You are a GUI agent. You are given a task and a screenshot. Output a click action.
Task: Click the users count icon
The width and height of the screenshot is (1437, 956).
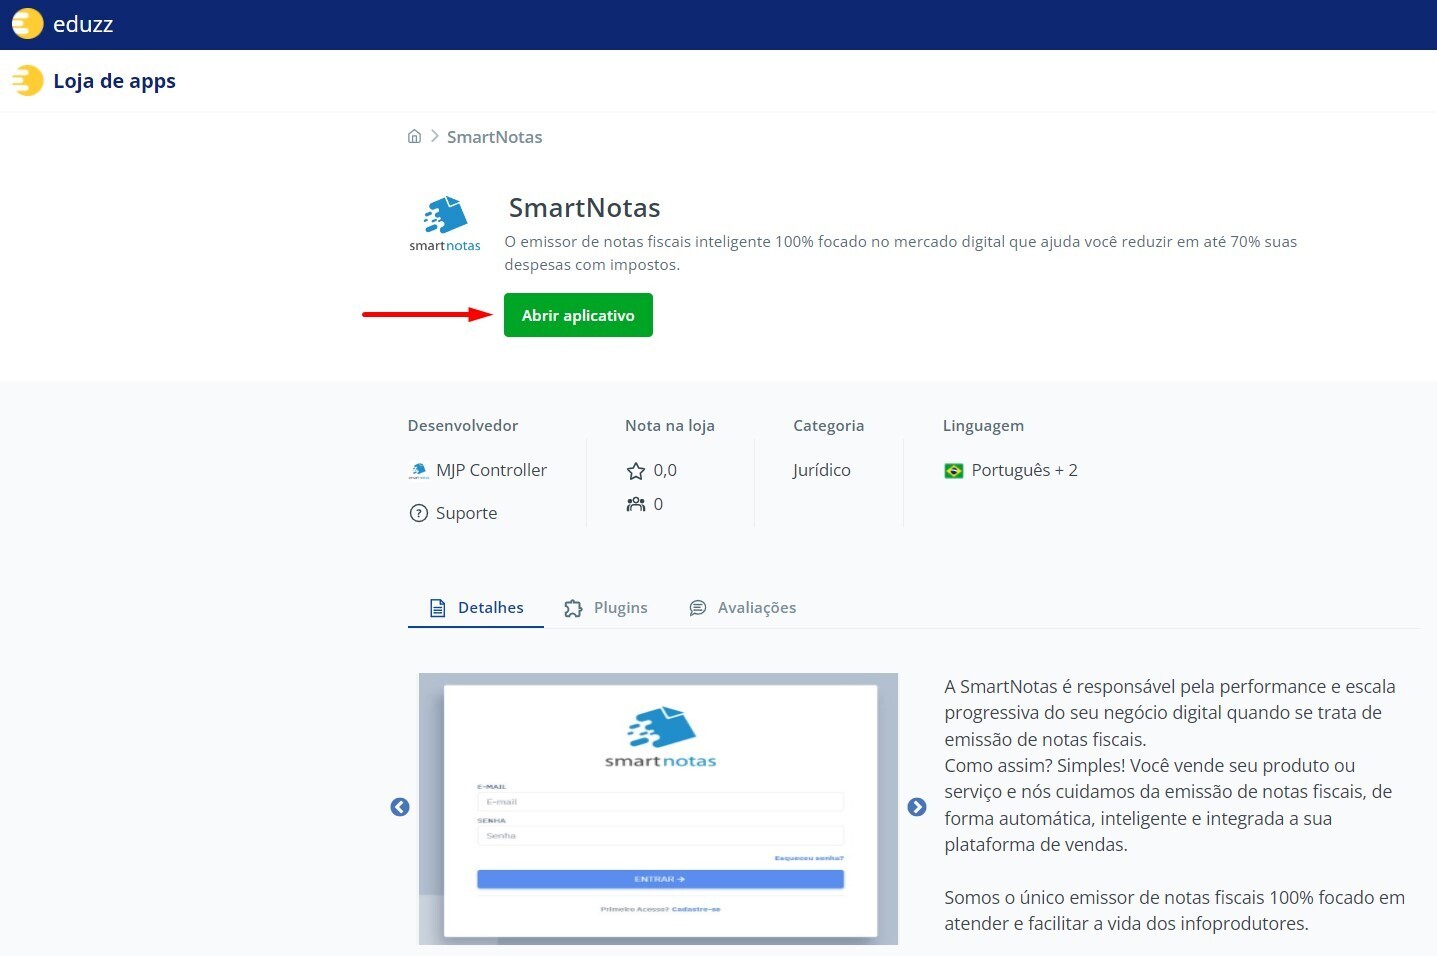click(x=635, y=504)
